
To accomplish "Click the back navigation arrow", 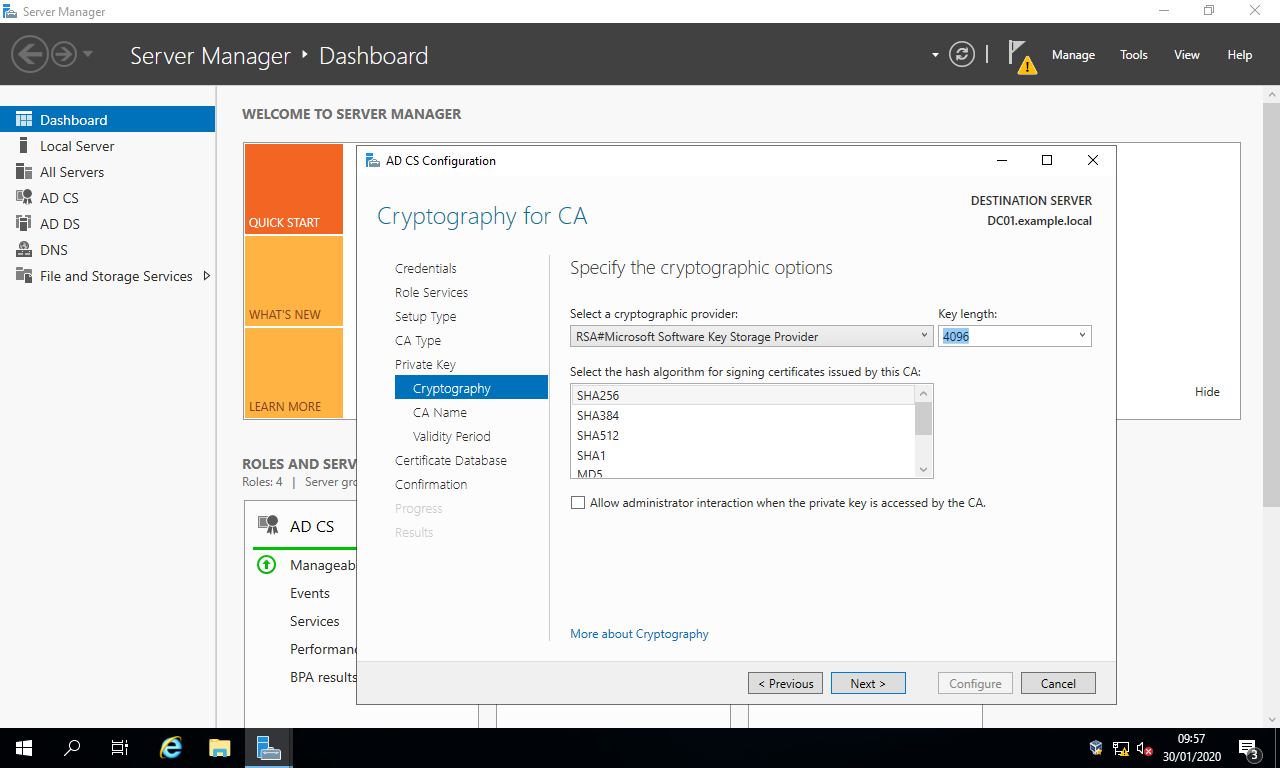I will click(30, 54).
